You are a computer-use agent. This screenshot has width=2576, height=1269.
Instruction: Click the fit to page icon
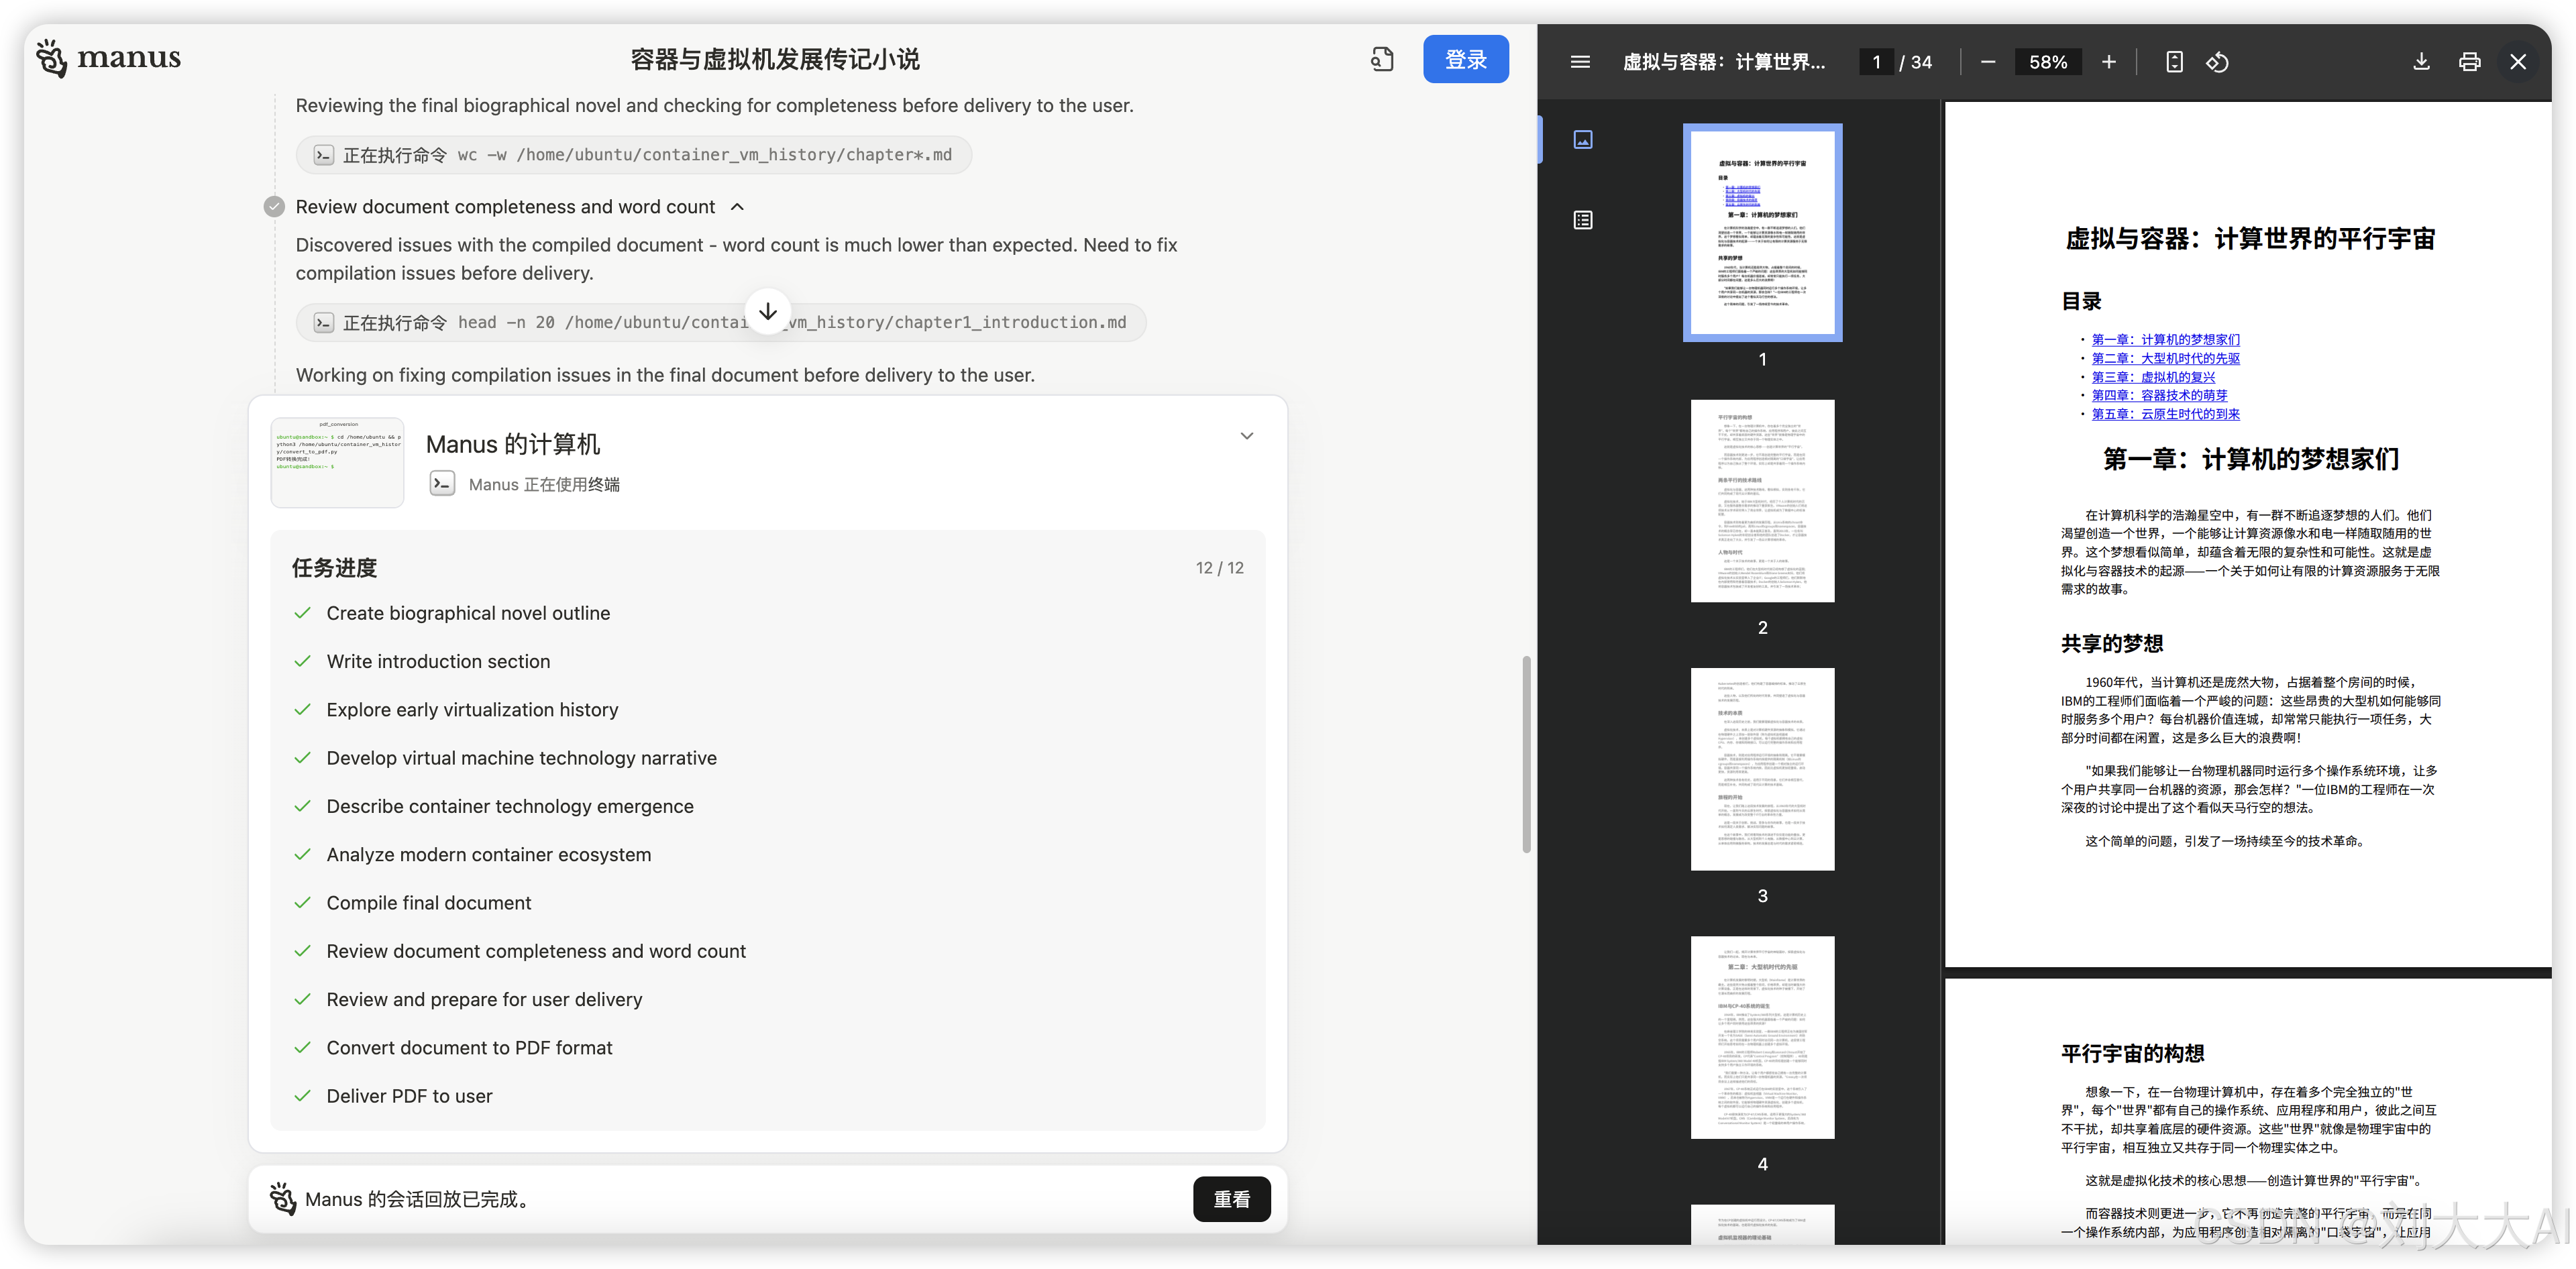point(2174,62)
